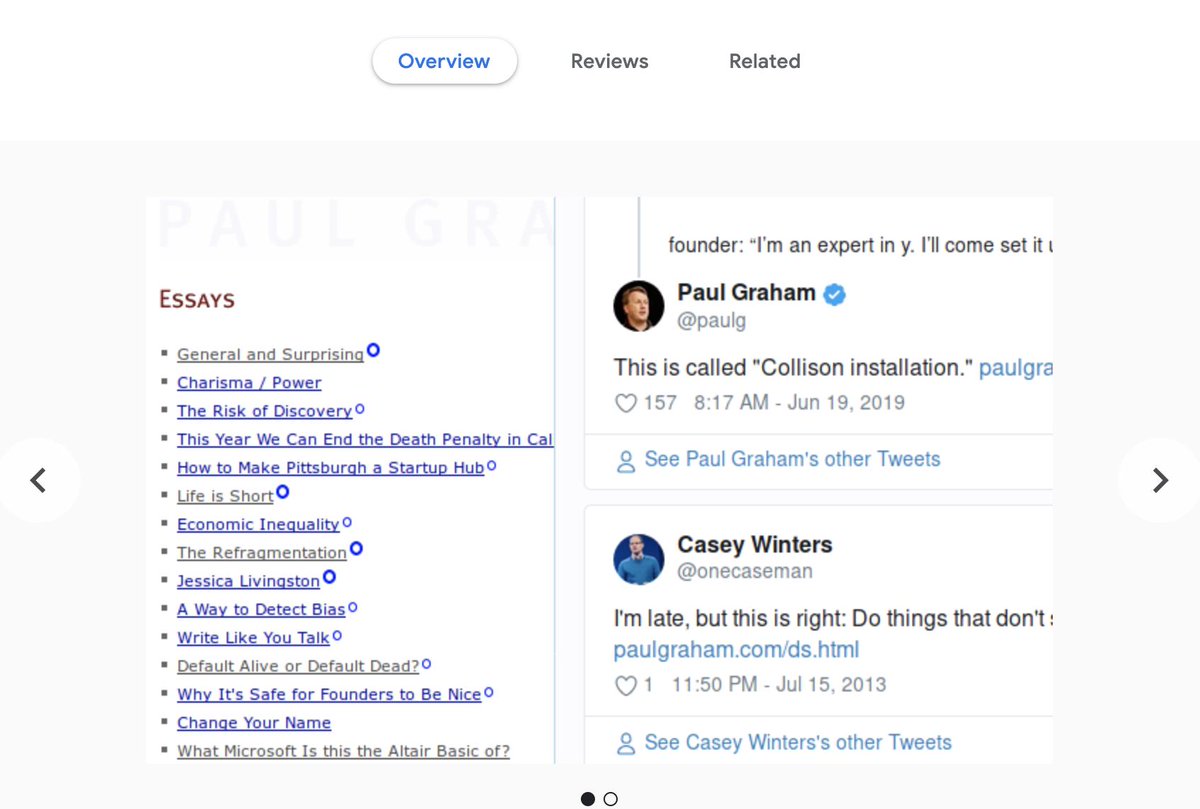The width and height of the screenshot is (1200, 809).
Task: Click the blue circle beside The Refragmentation
Action: [x=356, y=548]
